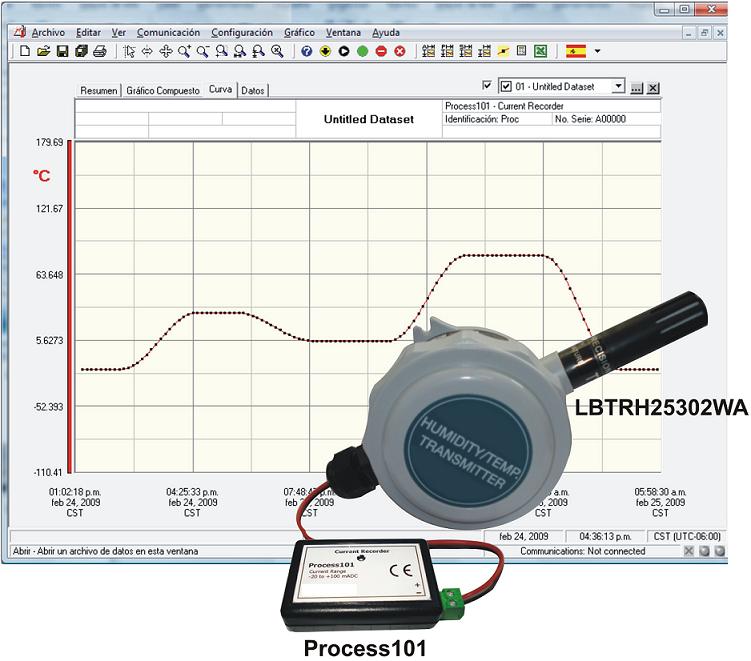The width and height of the screenshot is (751, 661).
Task: Click the CST (UTC-06:00) status cell
Action: pyautogui.click(x=687, y=536)
